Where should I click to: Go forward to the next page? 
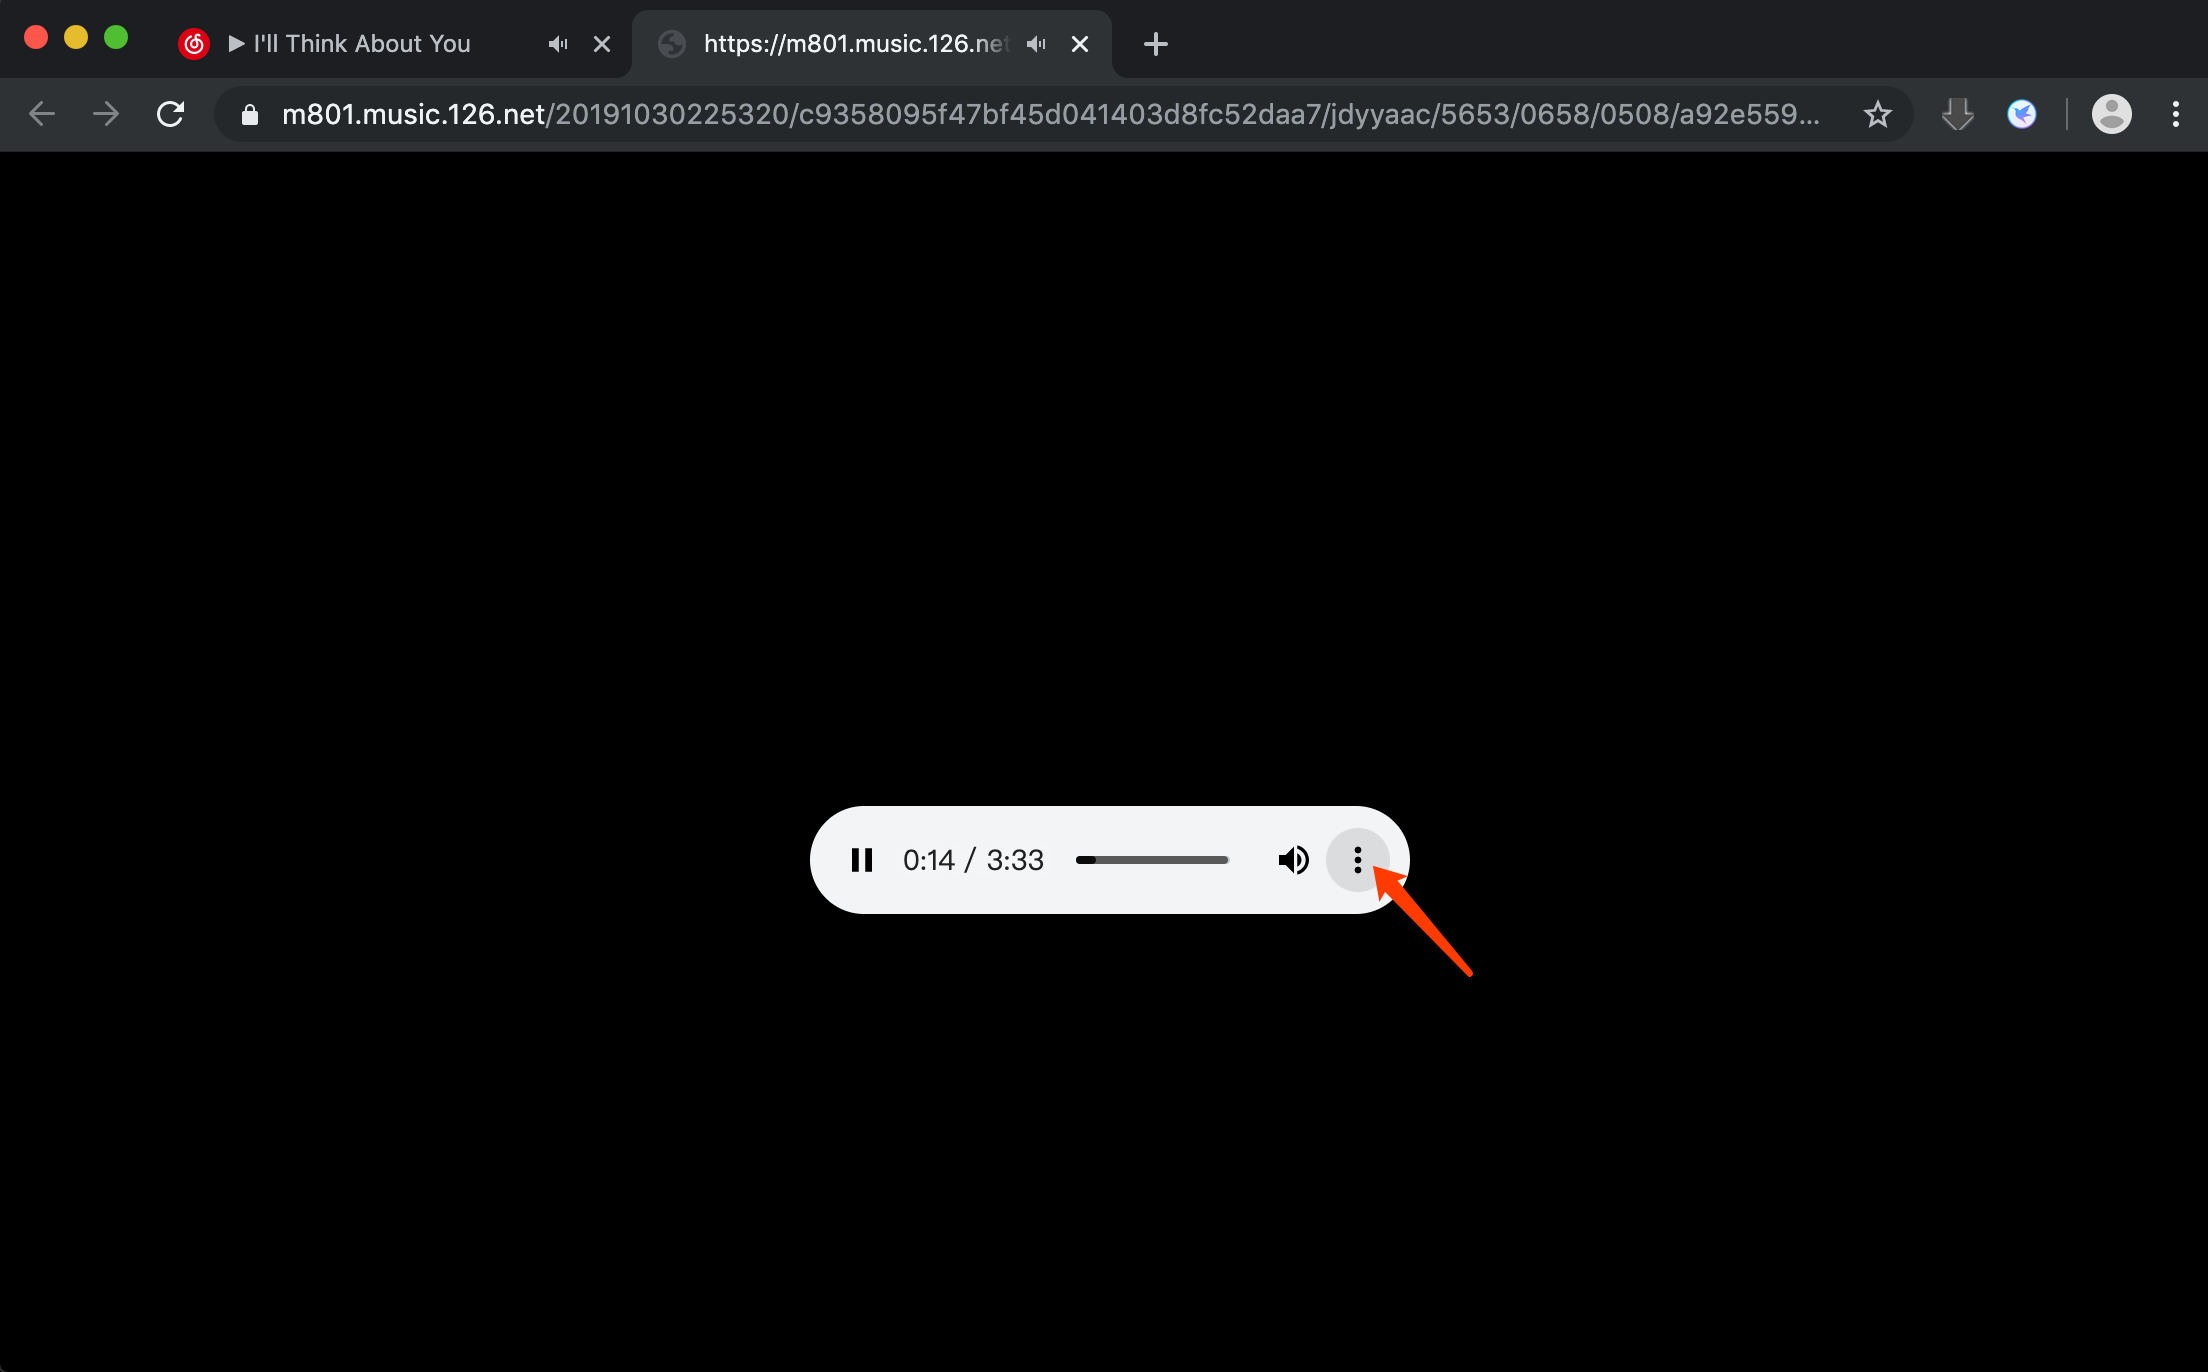(x=106, y=114)
